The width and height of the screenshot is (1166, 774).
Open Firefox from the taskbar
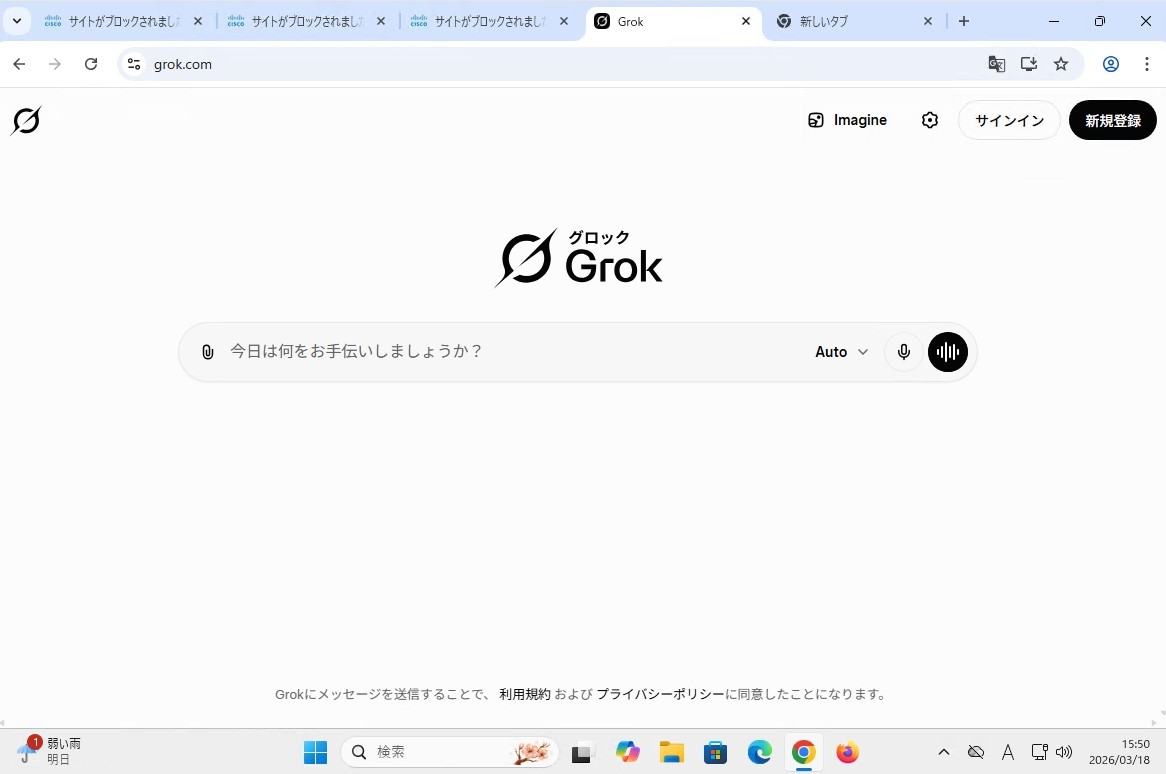click(847, 752)
